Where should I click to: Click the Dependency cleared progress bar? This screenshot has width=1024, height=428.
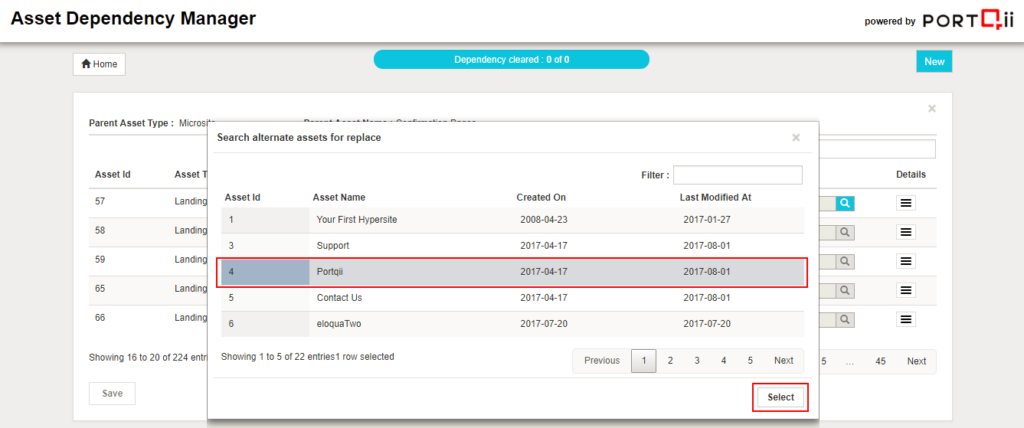pyautogui.click(x=511, y=60)
